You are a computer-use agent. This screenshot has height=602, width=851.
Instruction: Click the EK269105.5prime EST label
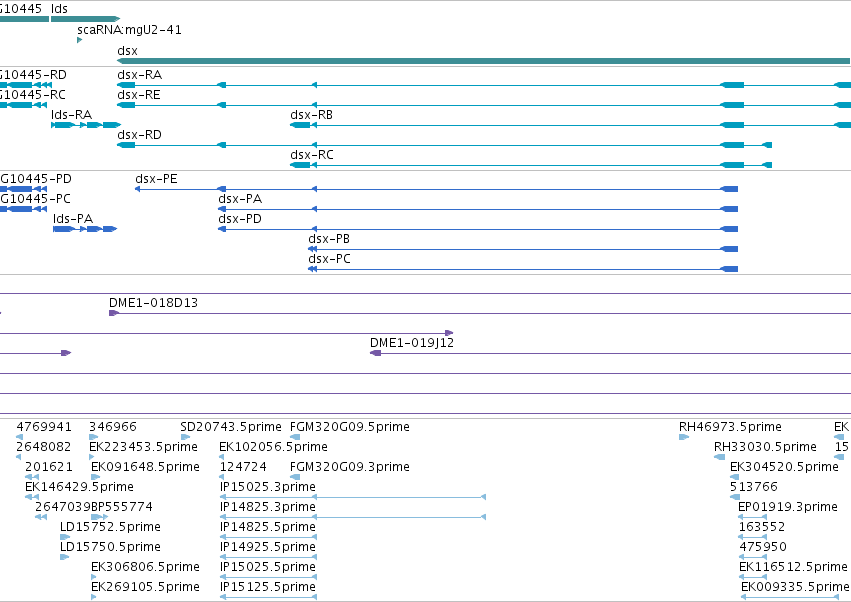(145, 587)
